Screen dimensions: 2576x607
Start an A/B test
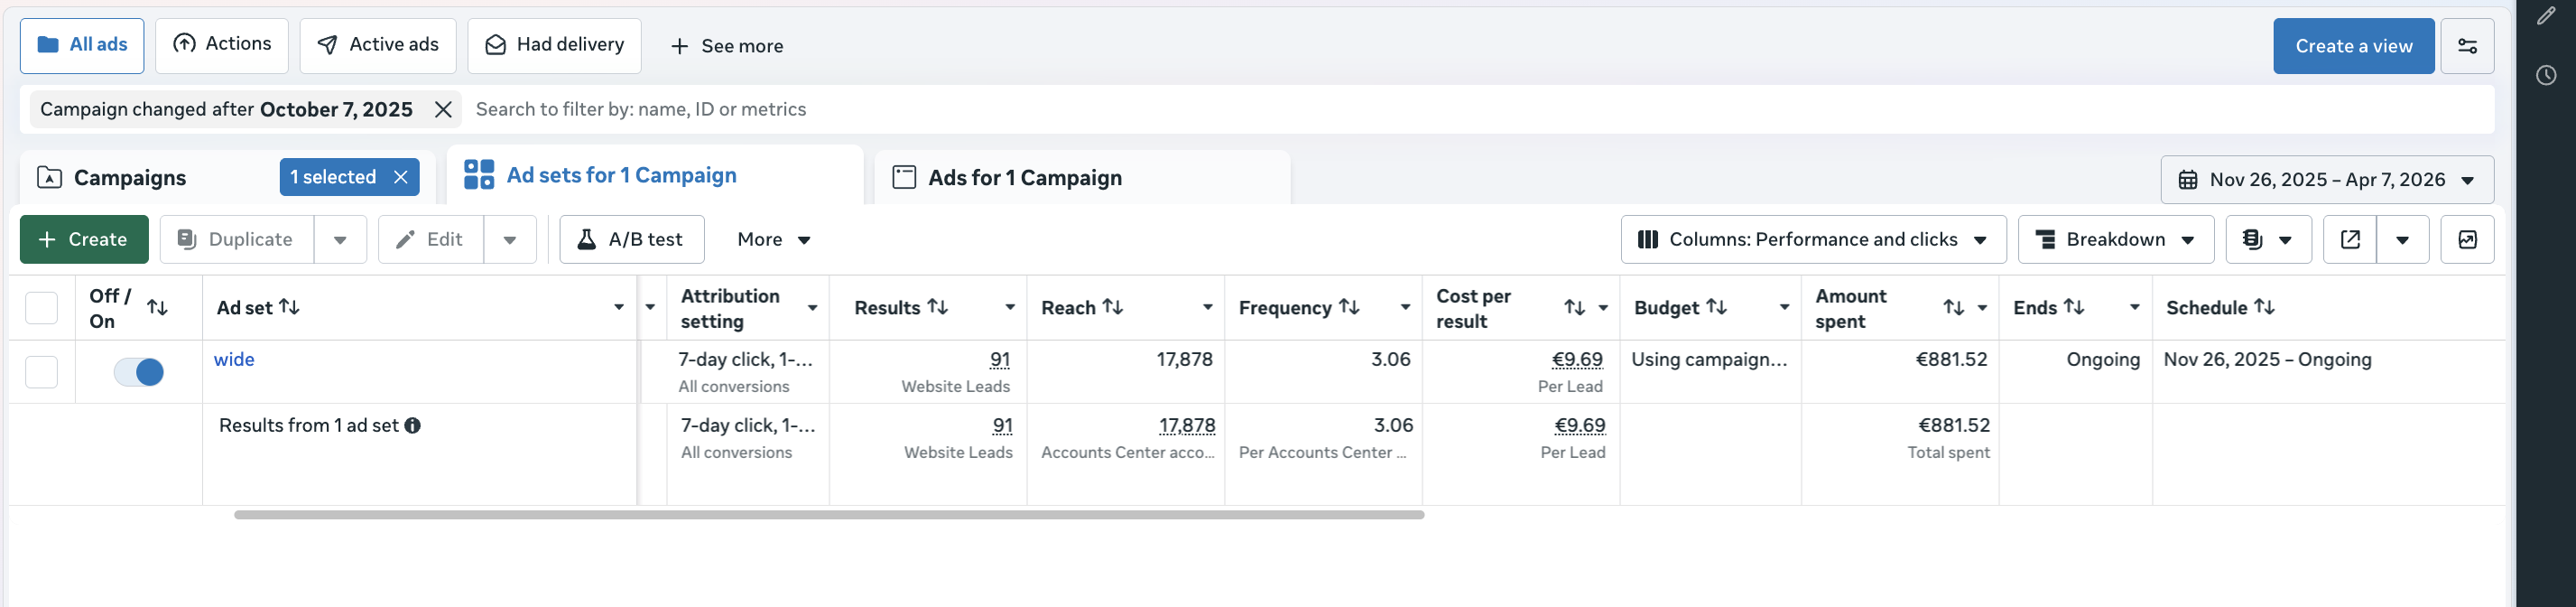632,240
